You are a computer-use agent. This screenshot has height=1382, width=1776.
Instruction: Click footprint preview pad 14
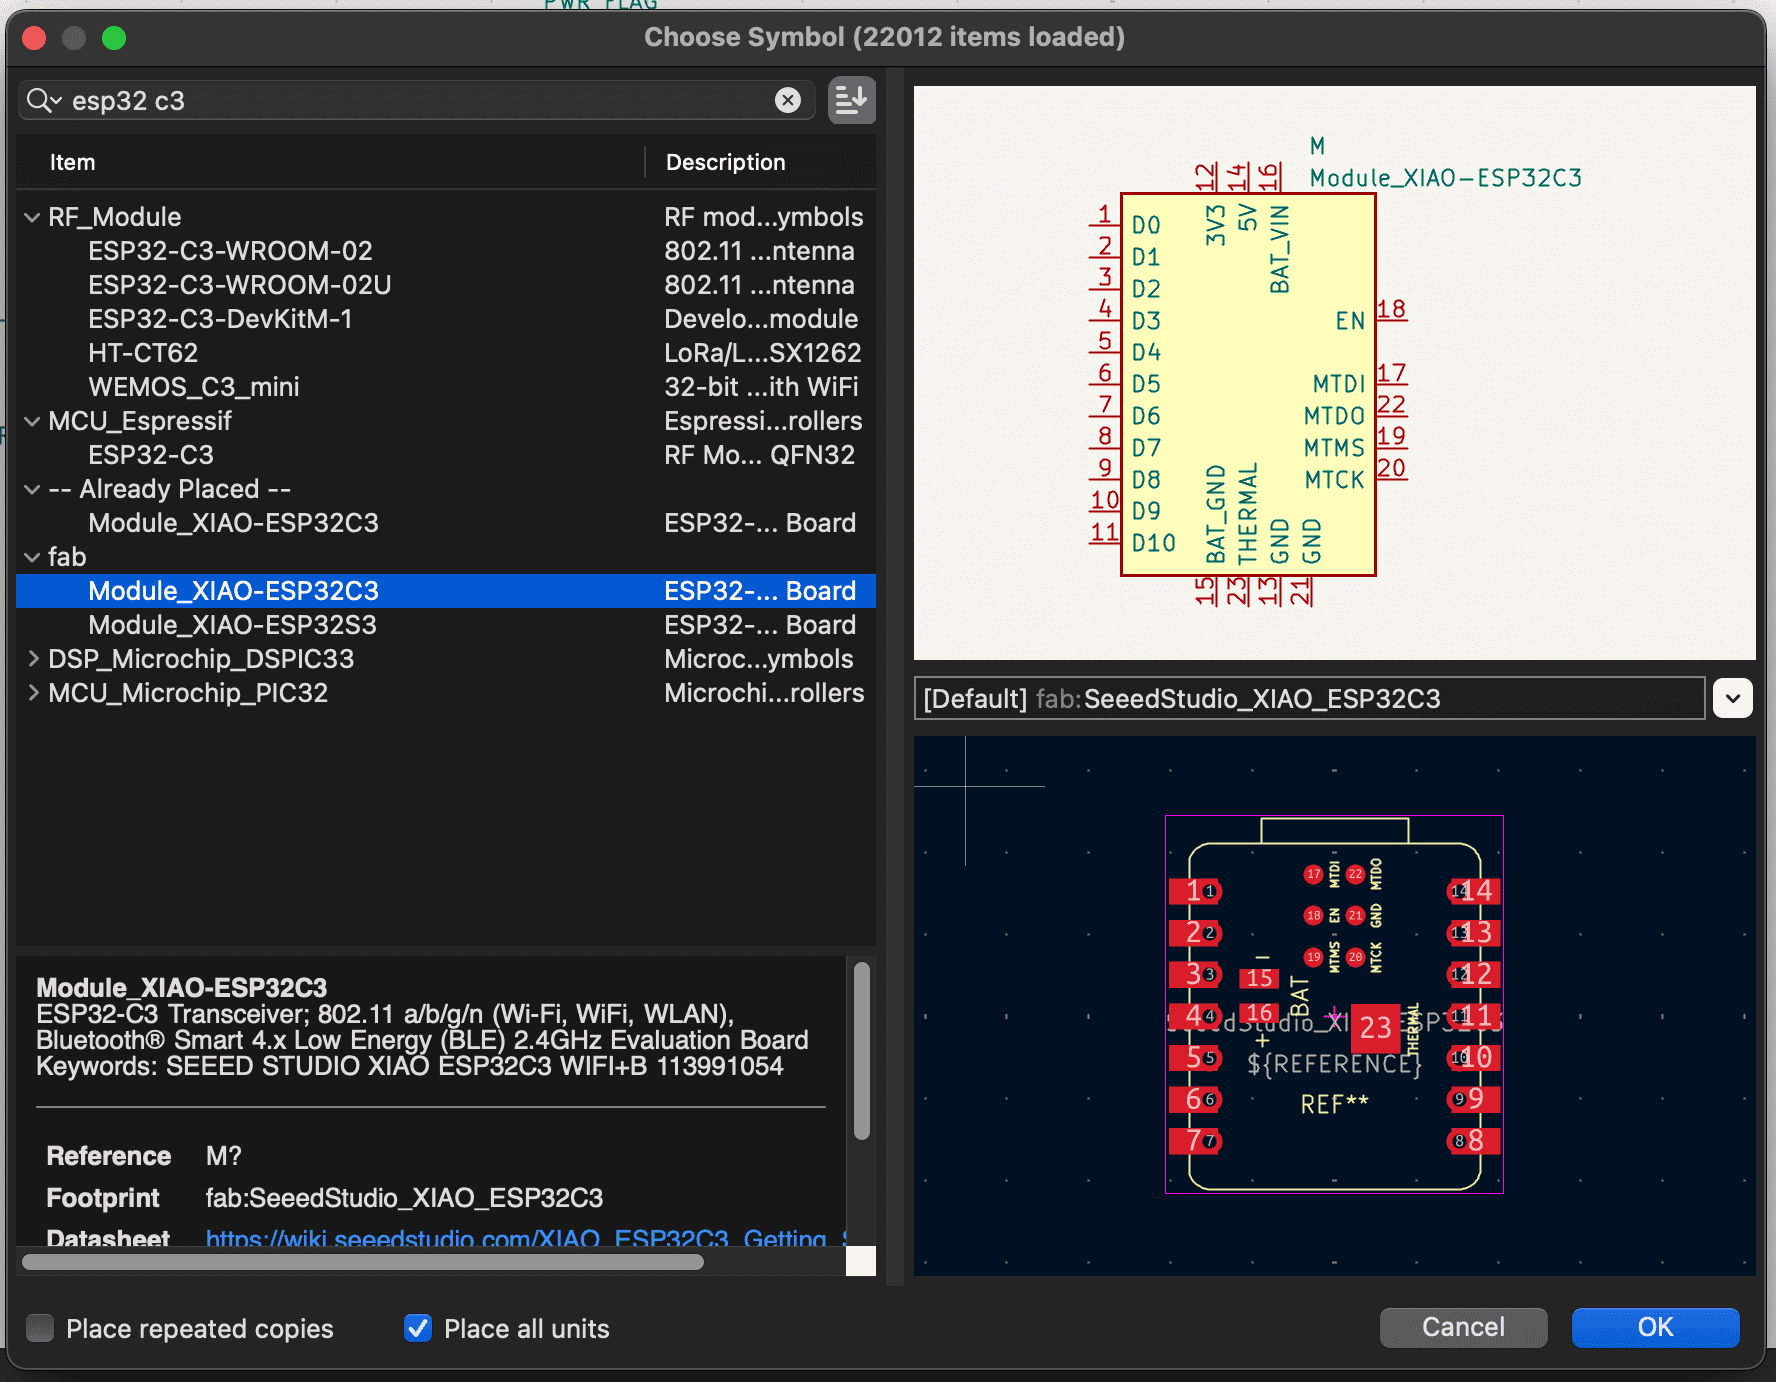point(1474,891)
